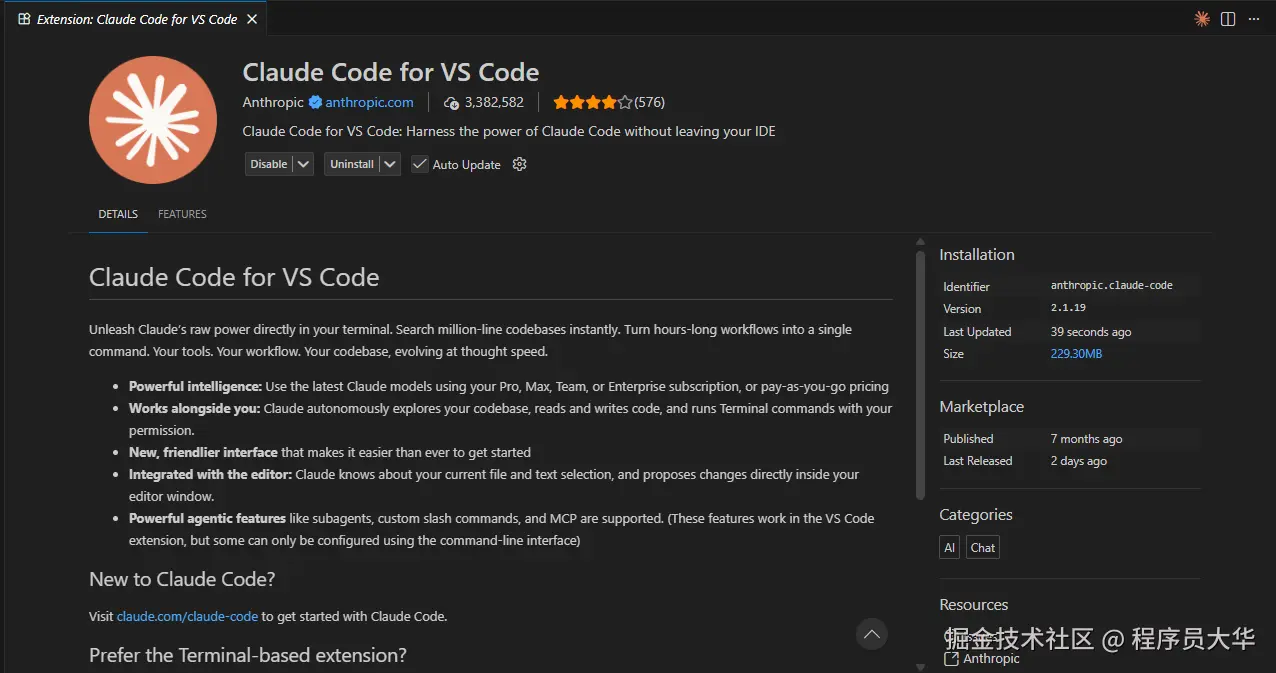Click the verified publisher badge icon

(315, 102)
